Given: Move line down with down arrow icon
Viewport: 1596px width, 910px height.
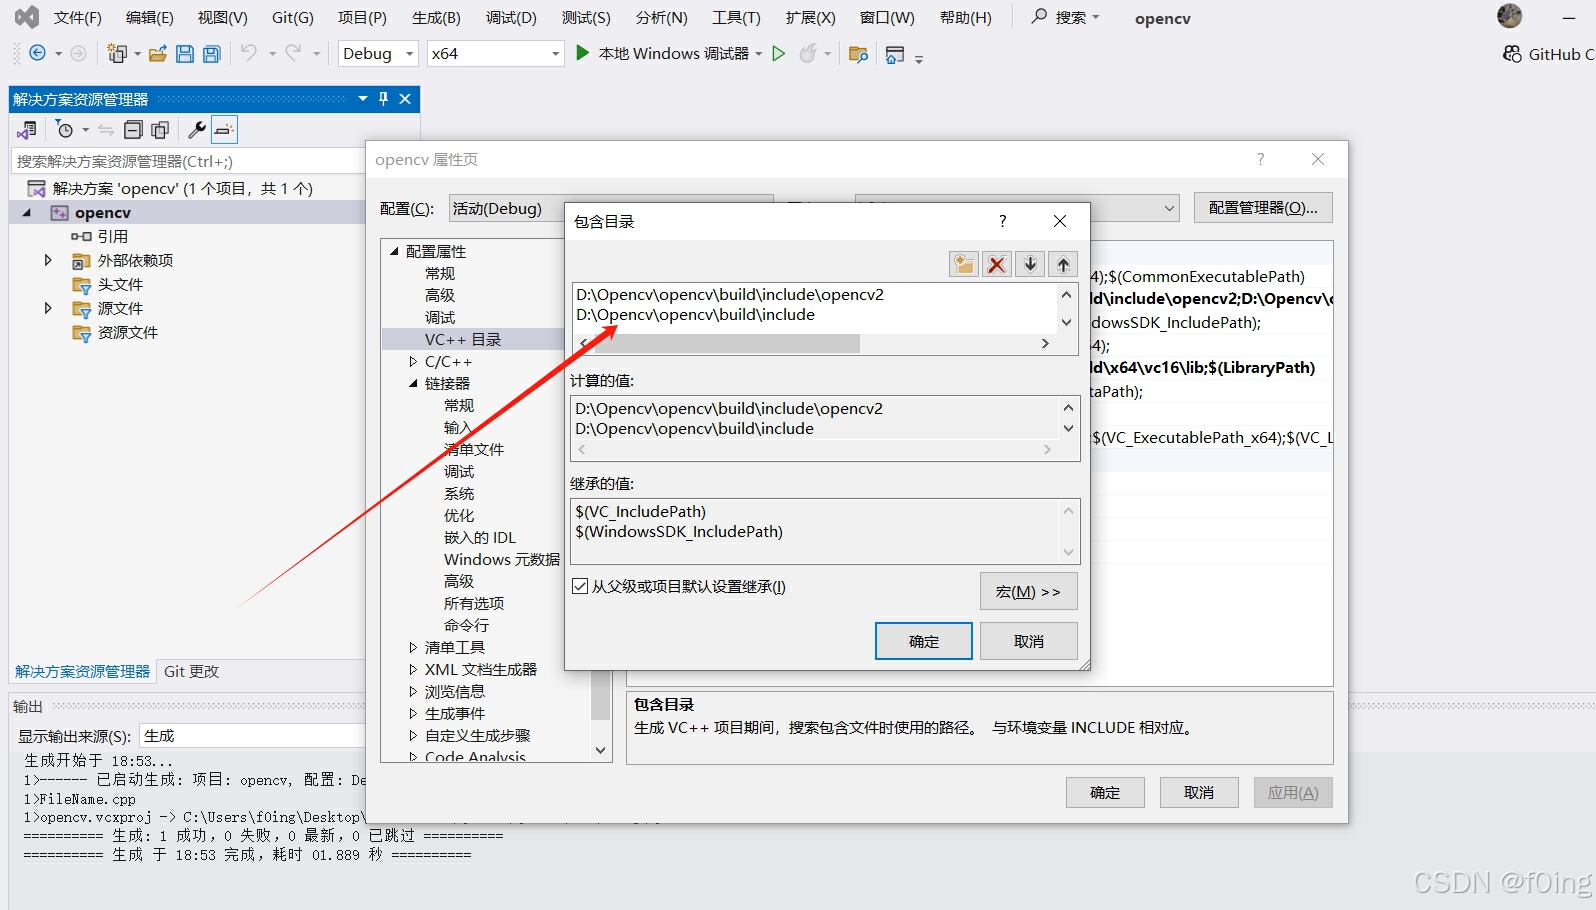Looking at the screenshot, I should tap(1030, 264).
